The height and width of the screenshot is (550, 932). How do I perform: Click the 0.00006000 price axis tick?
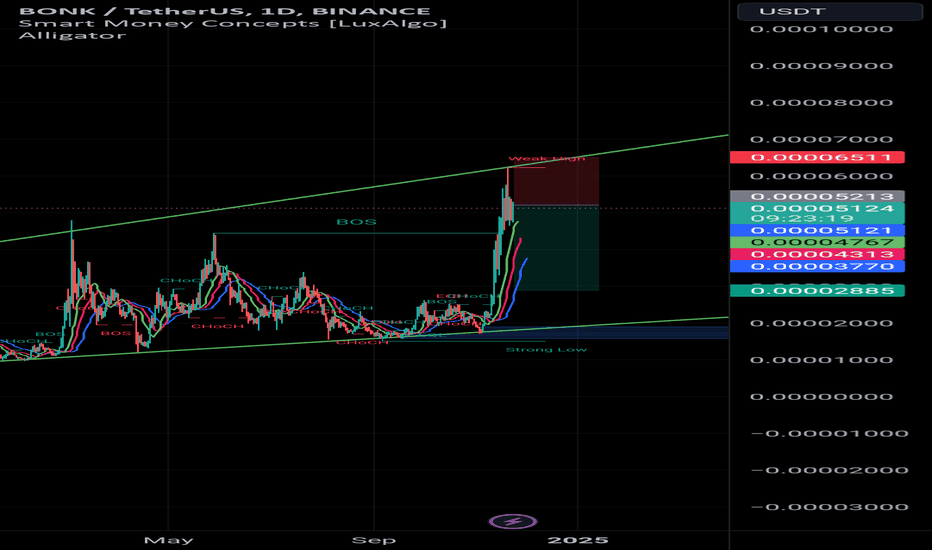click(821, 177)
